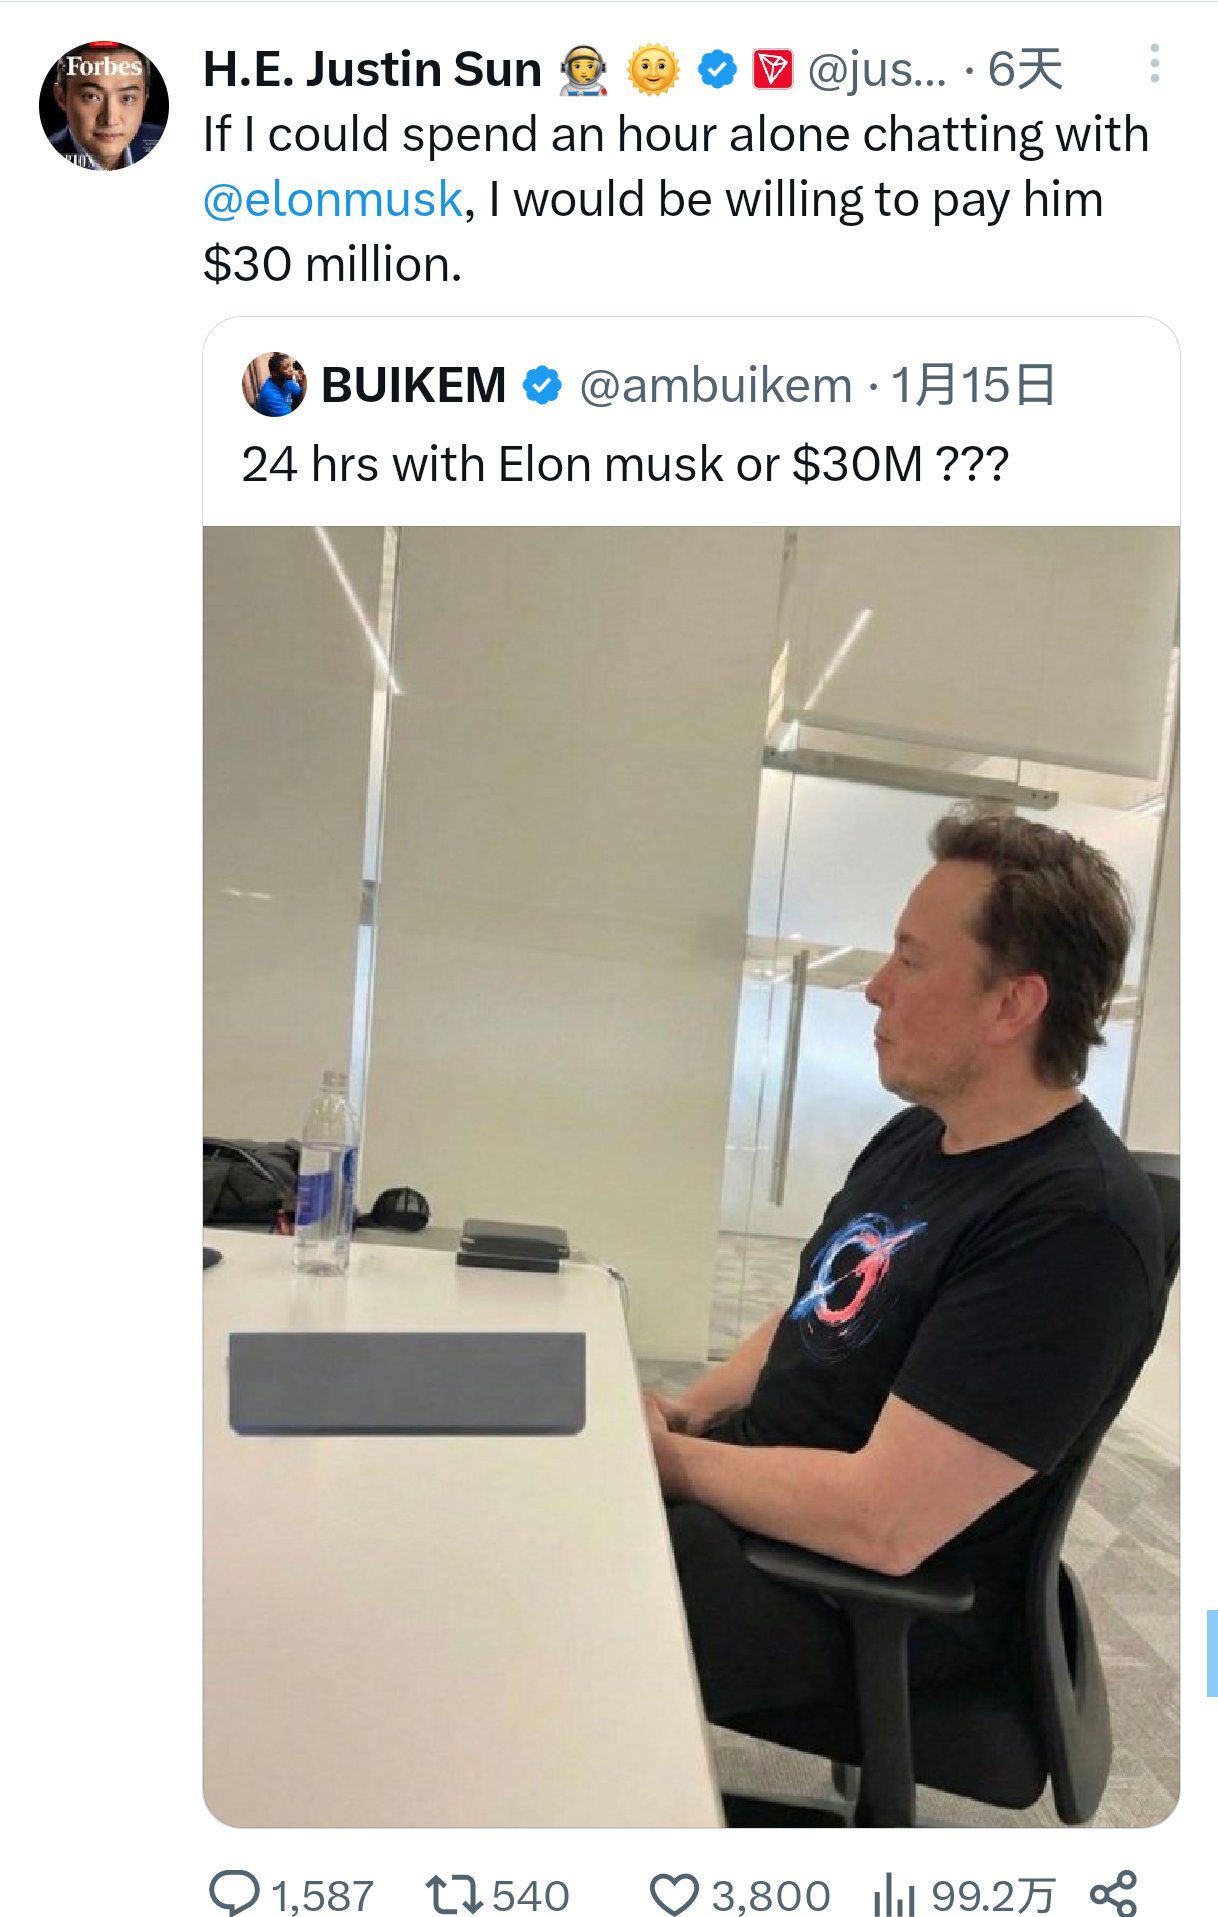Screen dimensions: 1218x1917
Task: Tap the retweet arrows icon
Action: [455, 1894]
